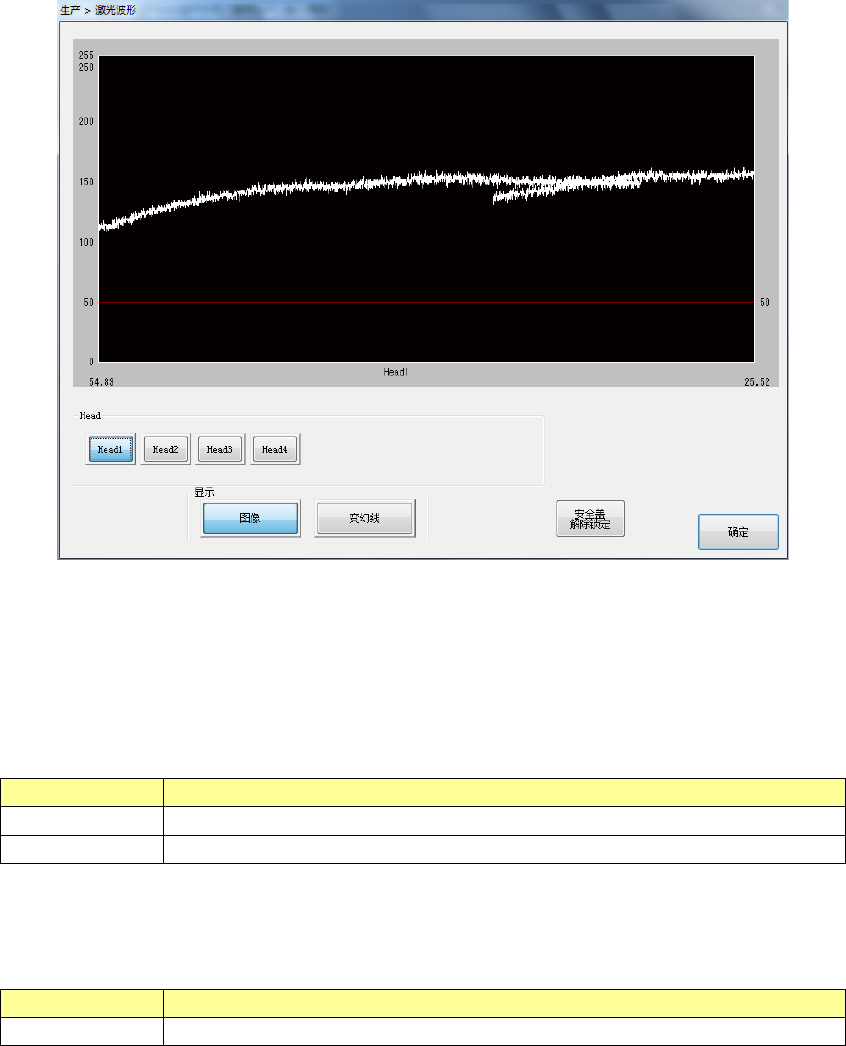Choose the 图像 display mode
Screen dimensions: 846x1046
click(250, 518)
